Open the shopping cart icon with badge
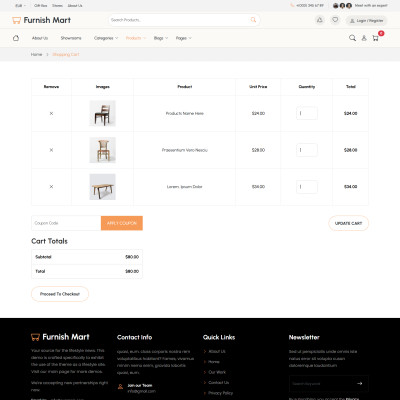Image resolution: width=400 pixels, height=400 pixels. pyautogui.click(x=376, y=38)
